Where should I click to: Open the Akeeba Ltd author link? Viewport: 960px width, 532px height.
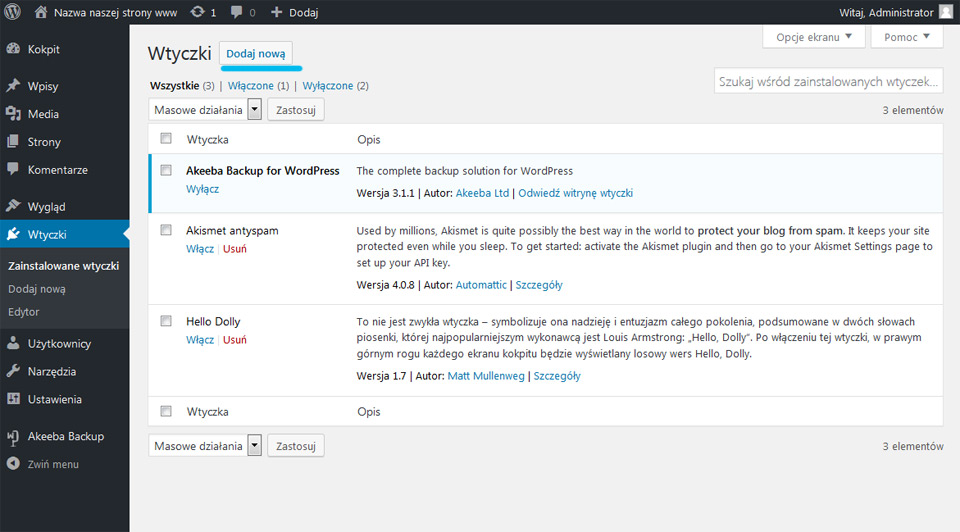point(482,193)
